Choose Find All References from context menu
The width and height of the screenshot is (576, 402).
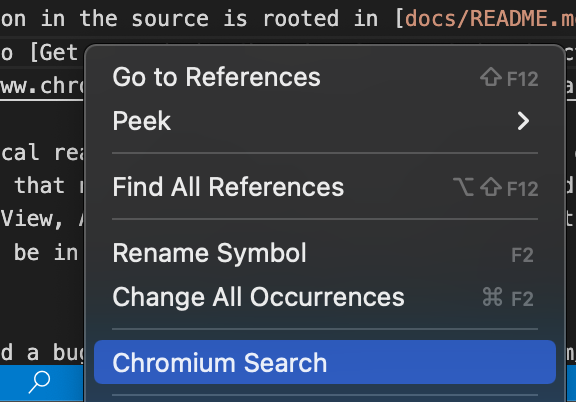tap(325, 187)
